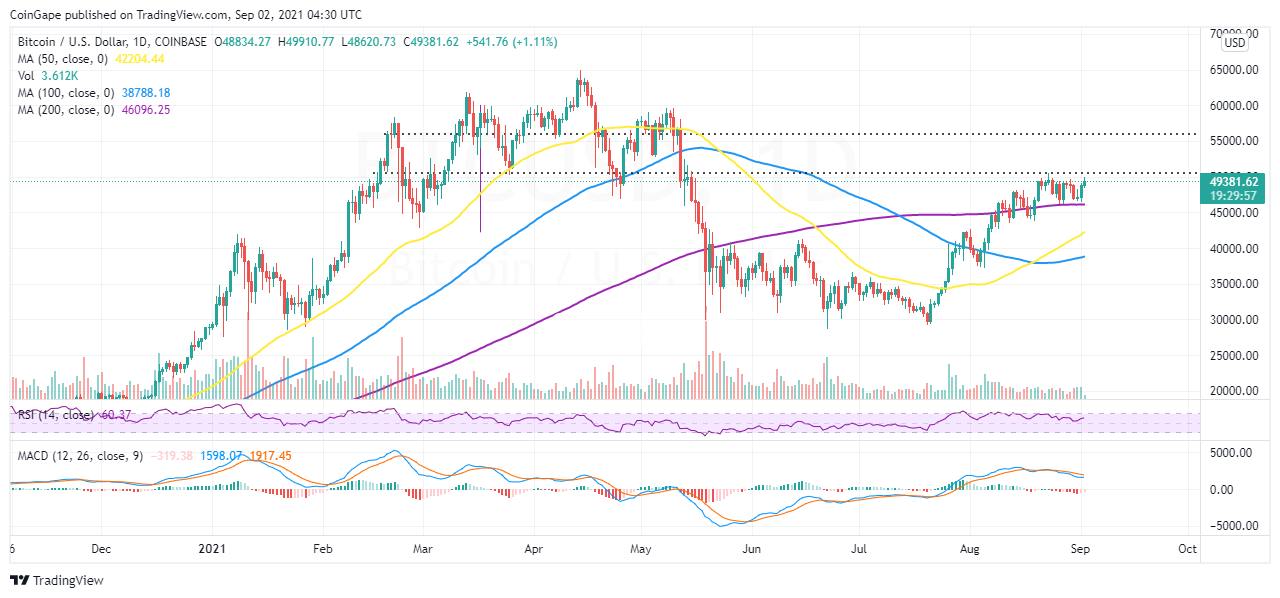Select the MA (50, close, 0) indicator legend
The image size is (1280, 598).
[x=64, y=59]
